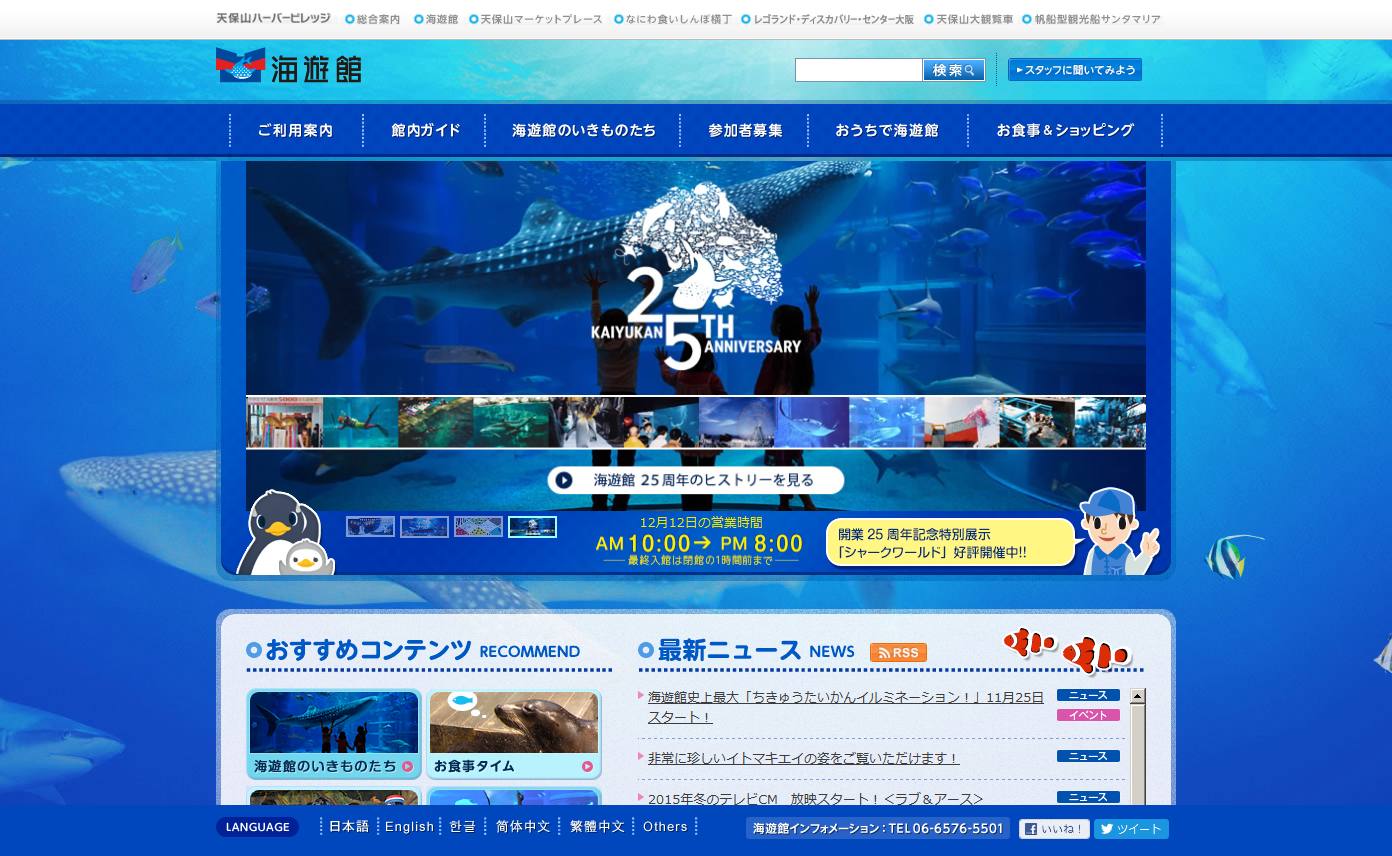Select the second slideshow thumbnail
Image resolution: width=1392 pixels, height=856 pixels.
(x=424, y=527)
